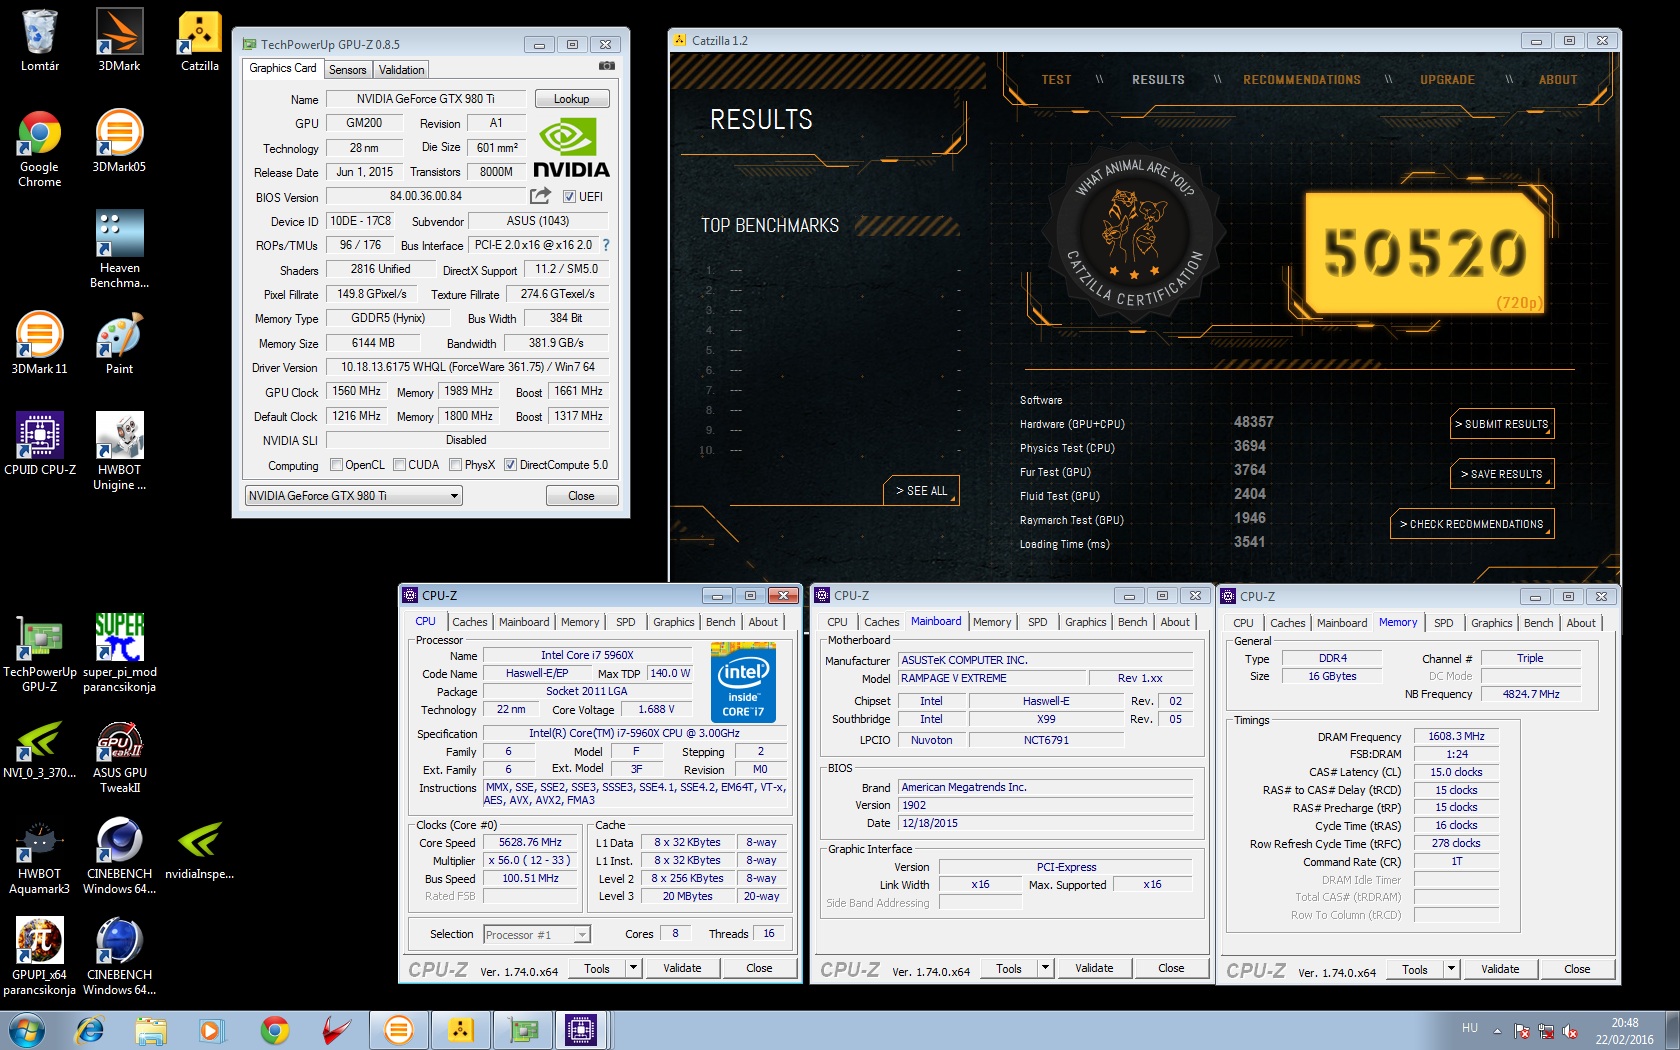Switch to CPU-Z taskbar button
1680x1050 pixels.
[x=581, y=1030]
